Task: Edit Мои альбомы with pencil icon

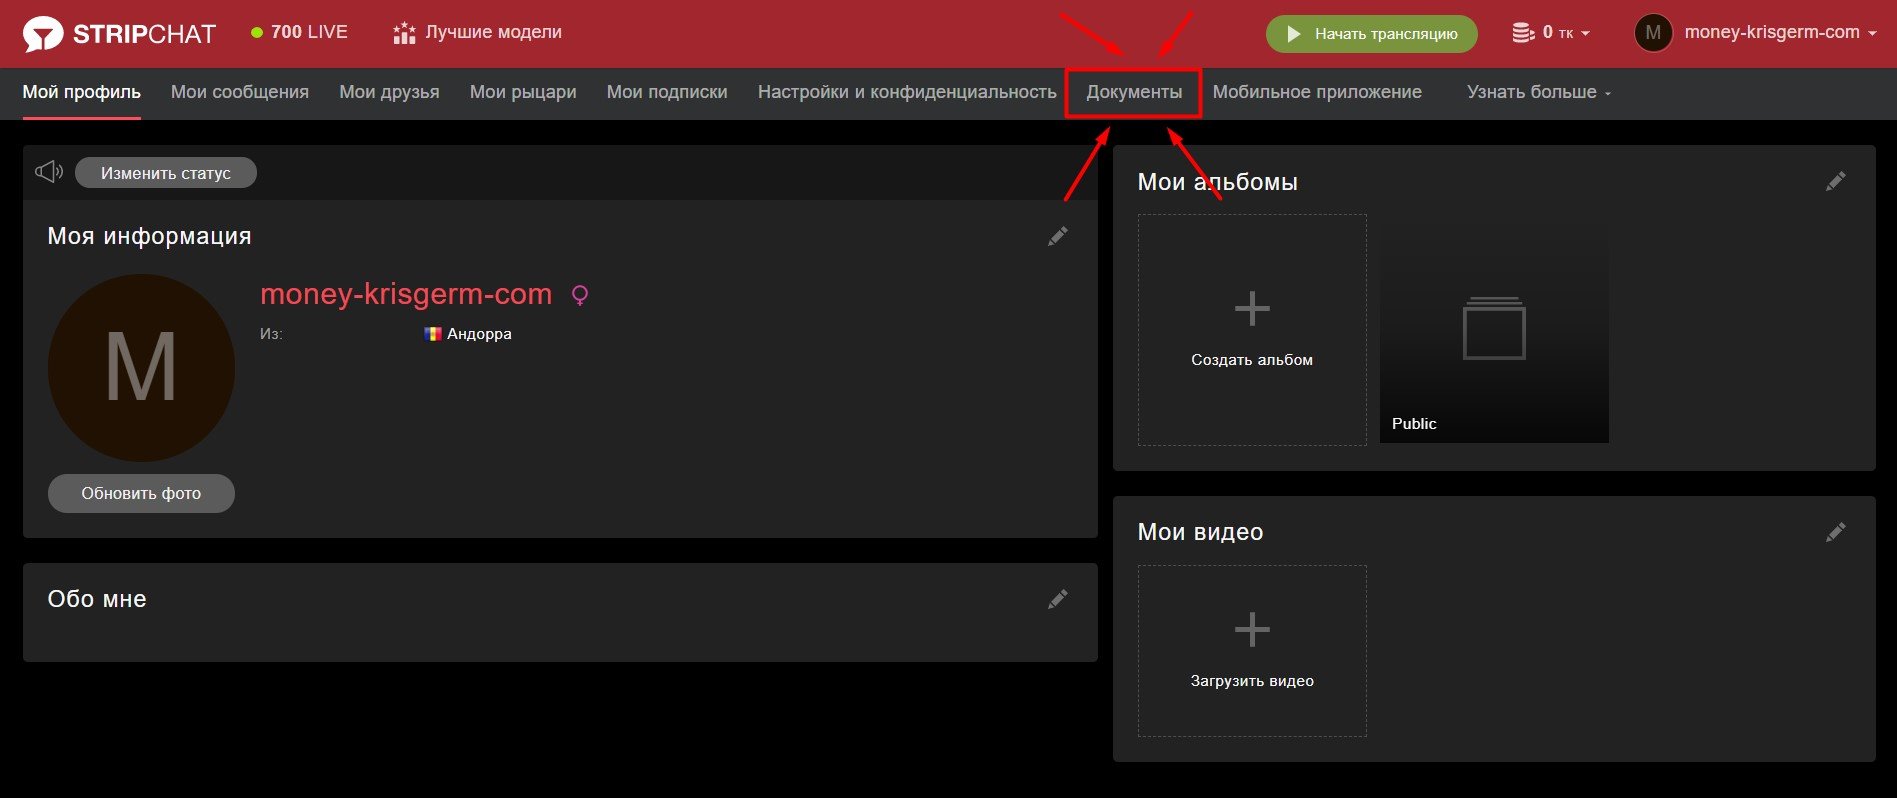Action: (x=1835, y=181)
